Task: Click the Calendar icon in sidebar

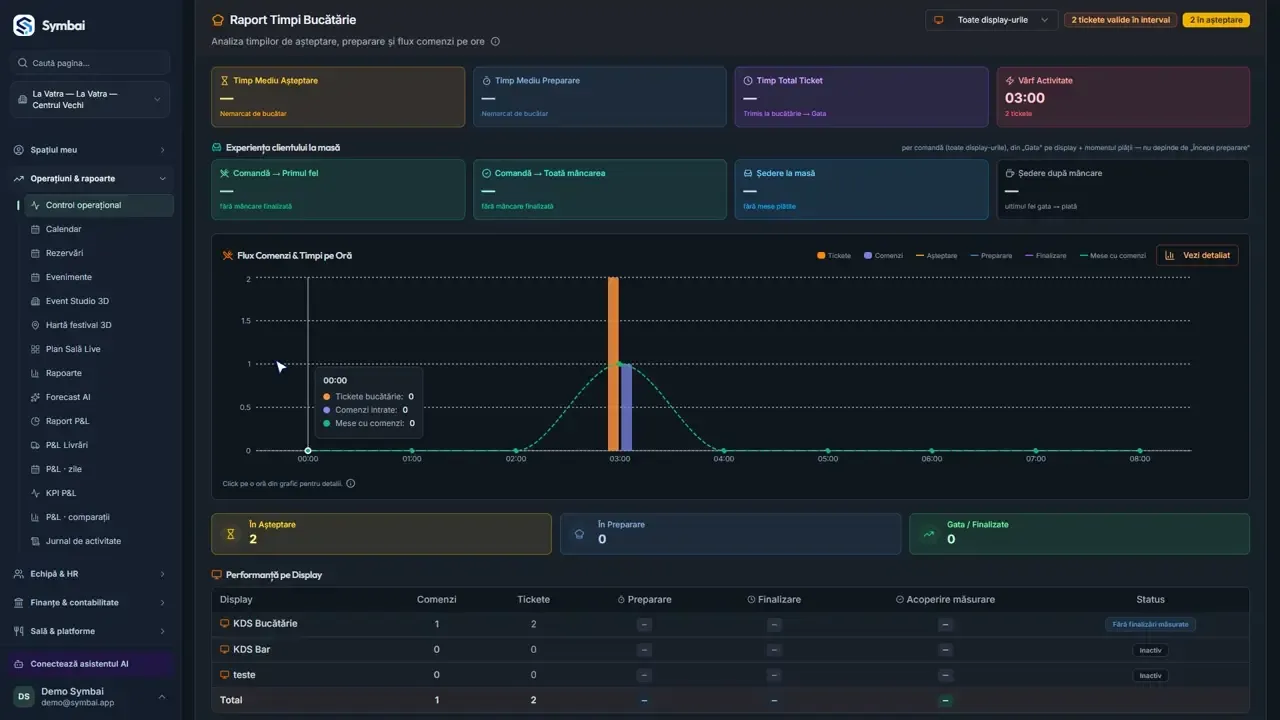Action: tap(35, 229)
